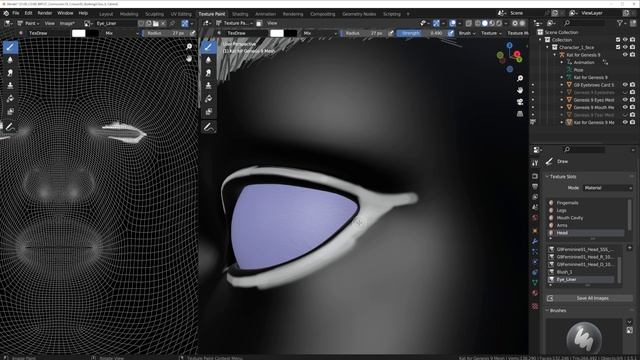The image size is (640, 360).
Task: Click the pan hand icon in image editor
Action: (x=189, y=59)
